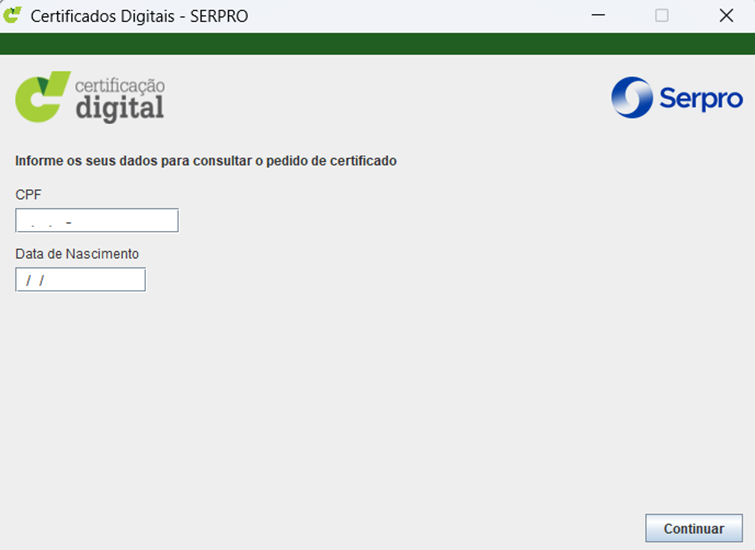Click the bold "digital" word in logo
Screen dimensions: 755x550
tap(120, 107)
